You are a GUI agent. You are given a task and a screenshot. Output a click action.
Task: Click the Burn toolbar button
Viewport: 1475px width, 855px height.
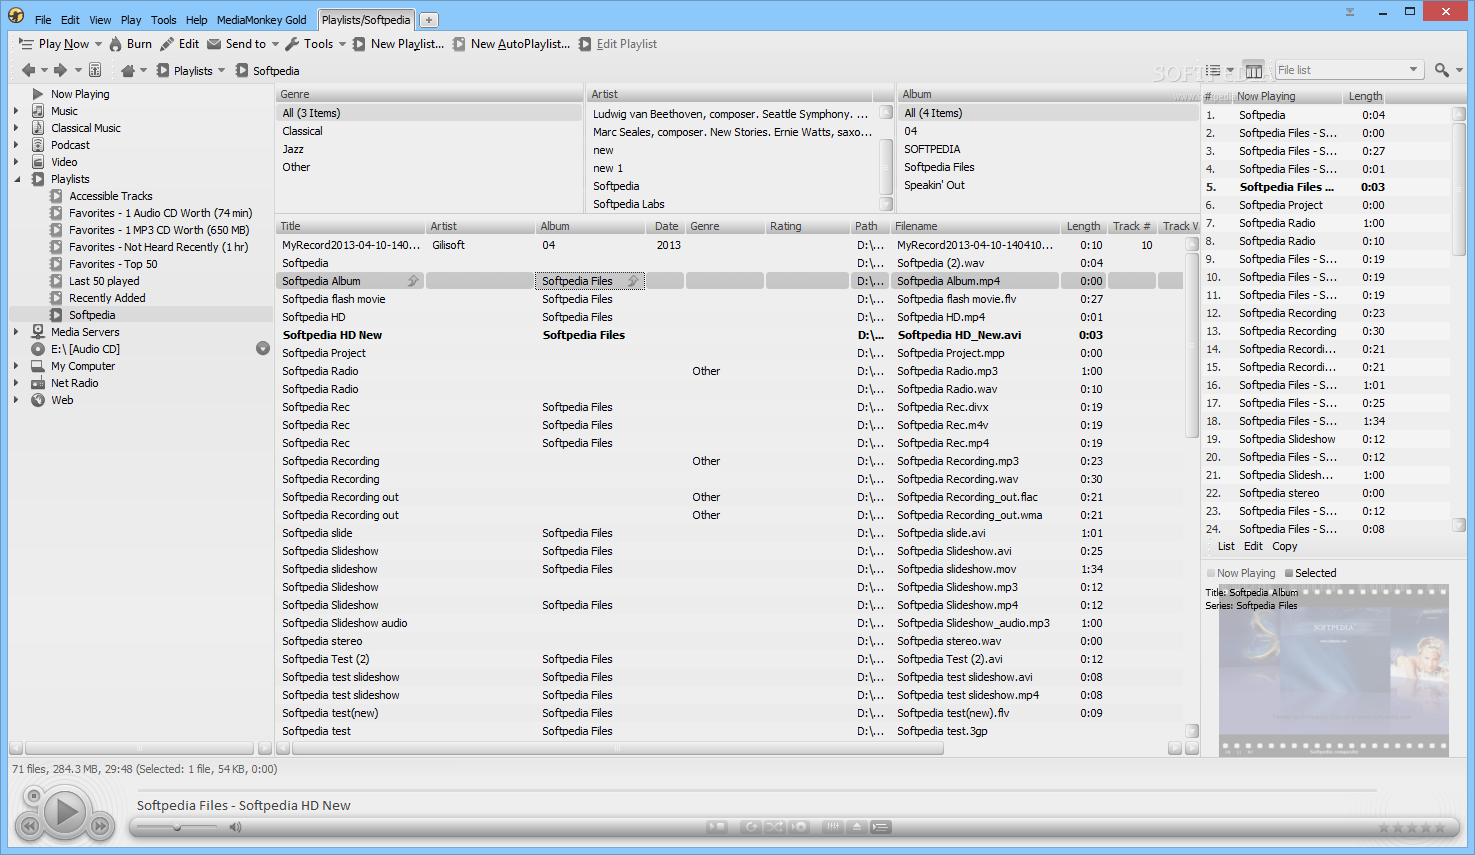[130, 44]
